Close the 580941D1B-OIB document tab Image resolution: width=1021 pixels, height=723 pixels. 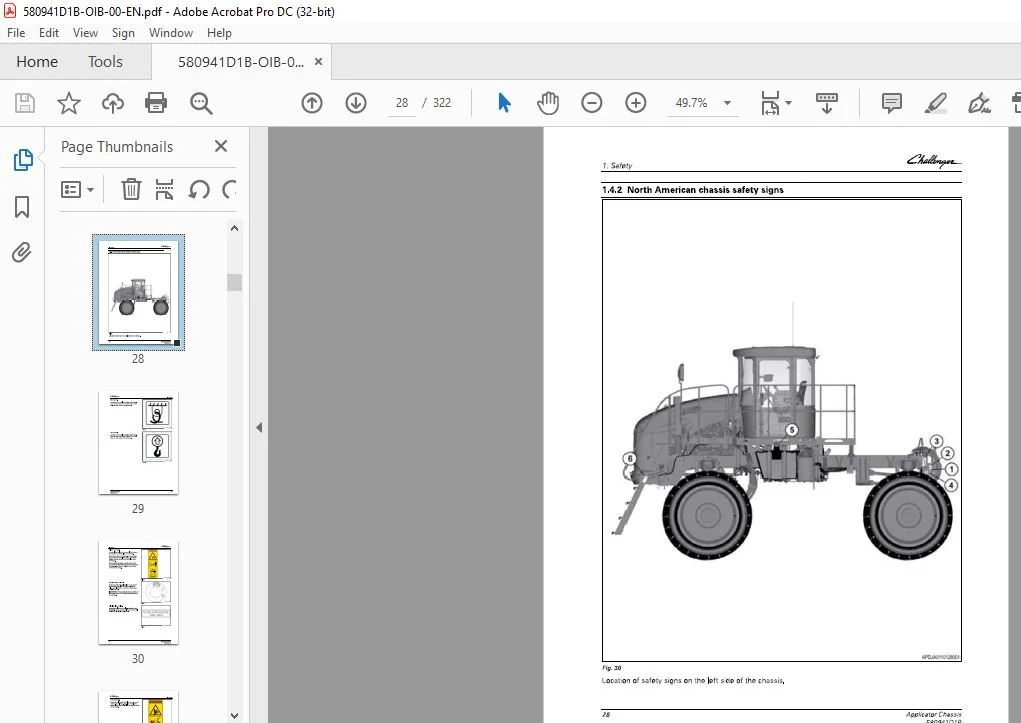[x=318, y=62]
